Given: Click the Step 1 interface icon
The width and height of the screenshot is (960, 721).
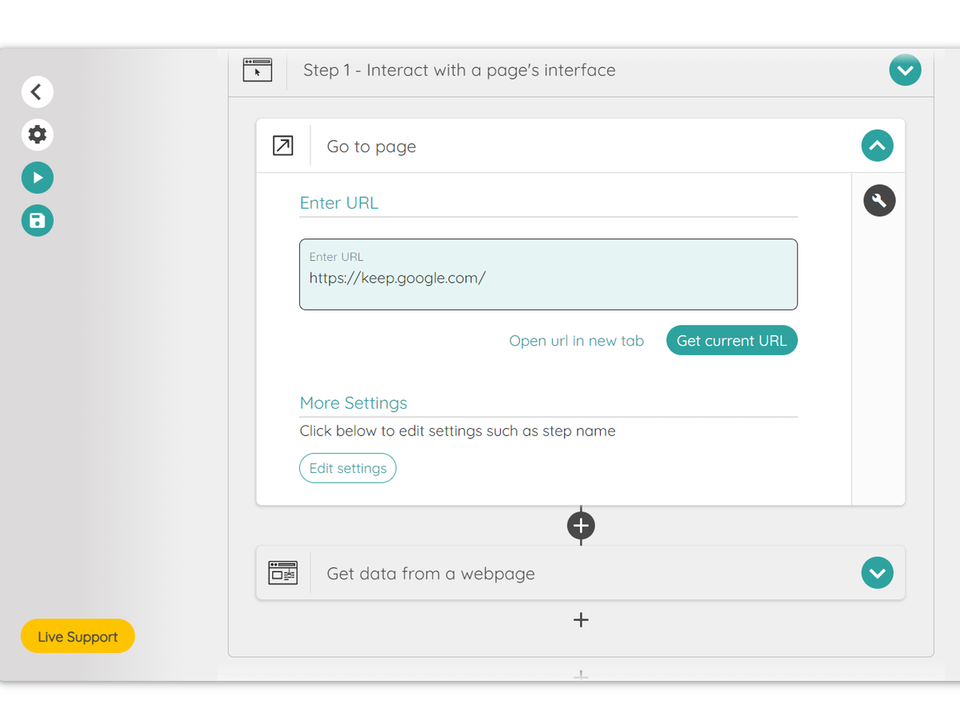Looking at the screenshot, I should tap(258, 70).
